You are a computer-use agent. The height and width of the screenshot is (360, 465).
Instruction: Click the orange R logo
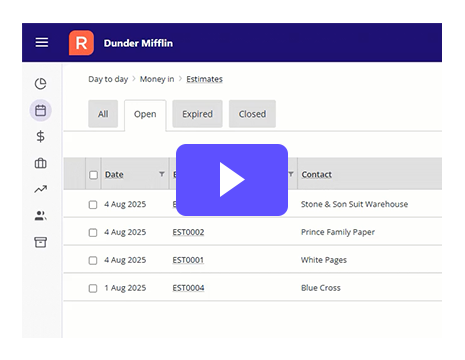click(x=81, y=43)
